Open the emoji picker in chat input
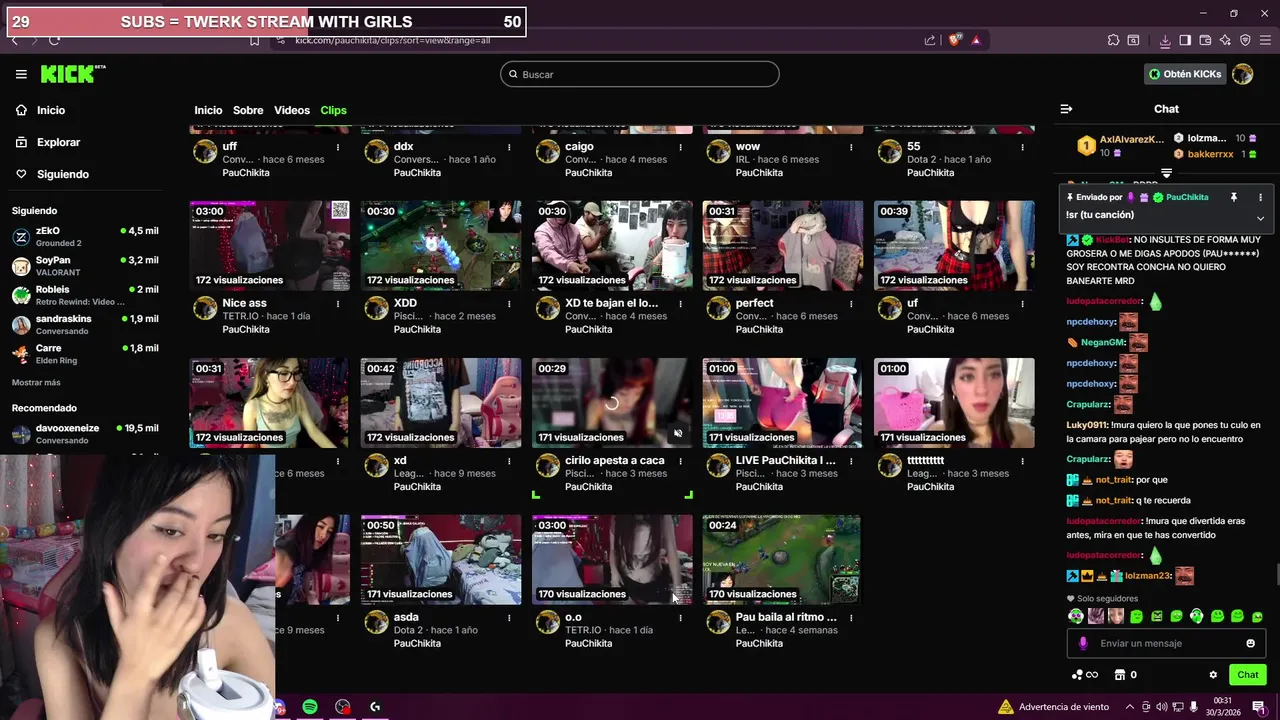The height and width of the screenshot is (720, 1280). tap(1250, 643)
